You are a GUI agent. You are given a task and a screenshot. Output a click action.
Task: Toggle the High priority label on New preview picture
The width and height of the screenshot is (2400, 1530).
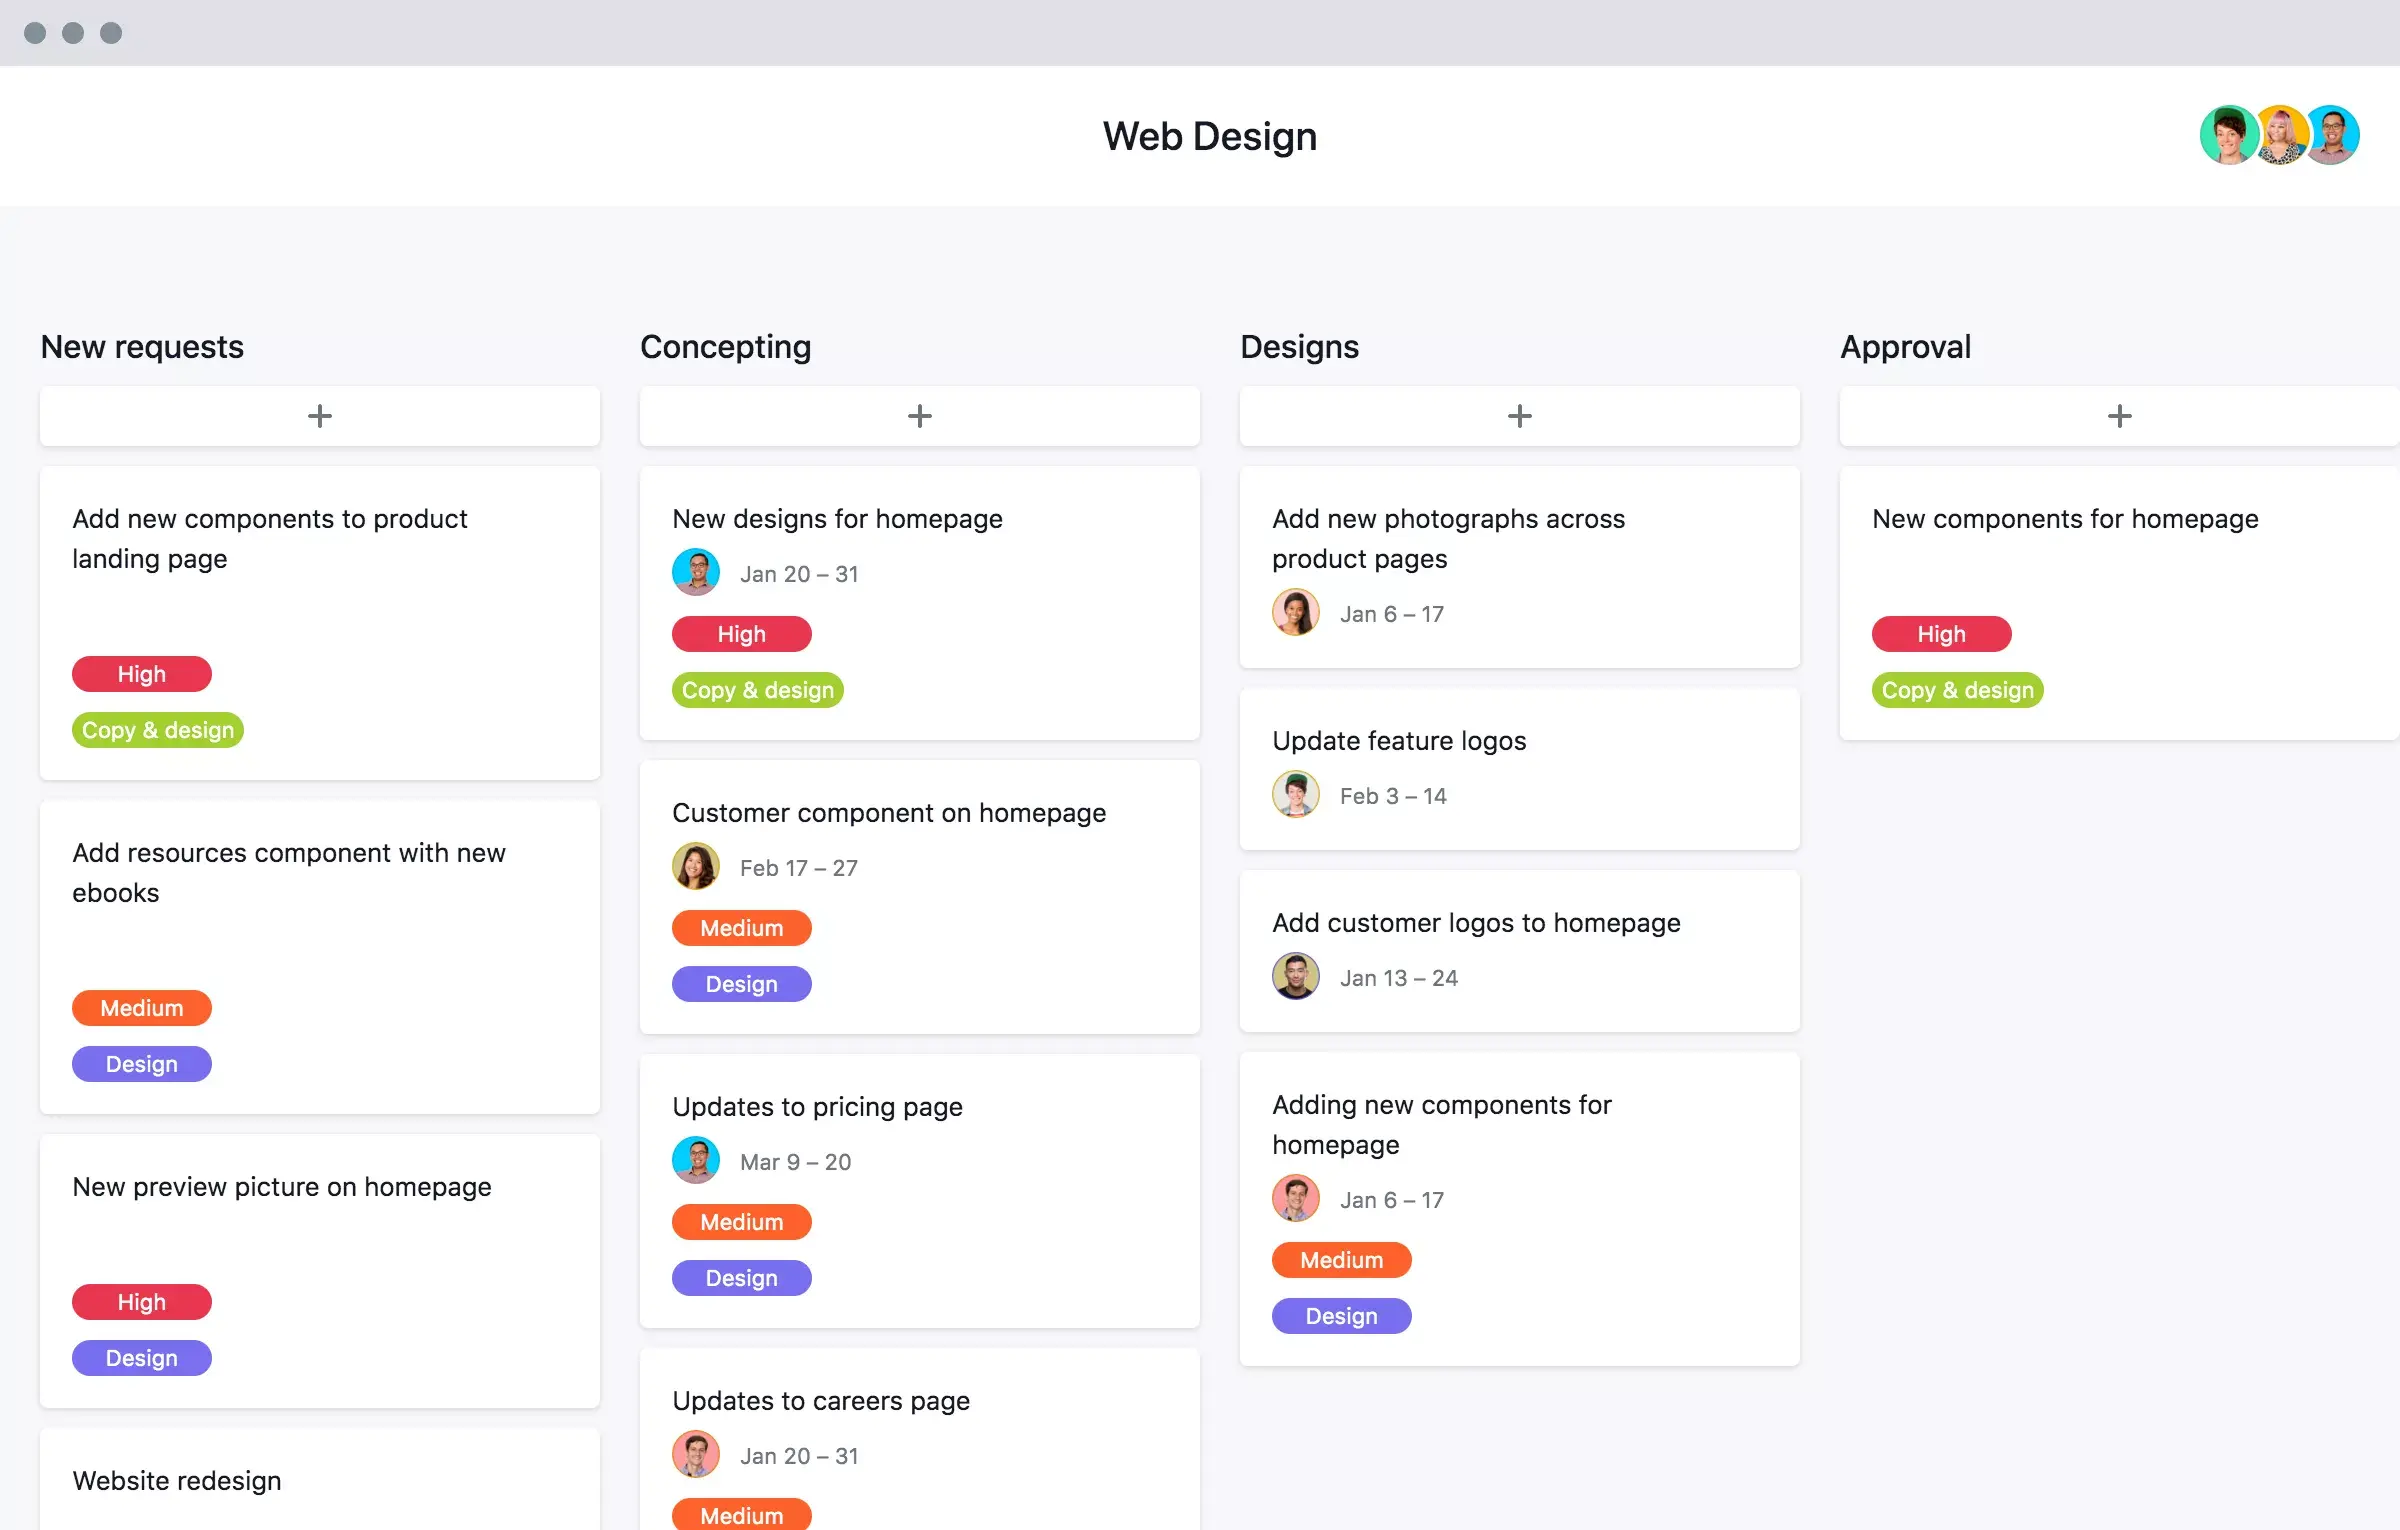pyautogui.click(x=140, y=1301)
